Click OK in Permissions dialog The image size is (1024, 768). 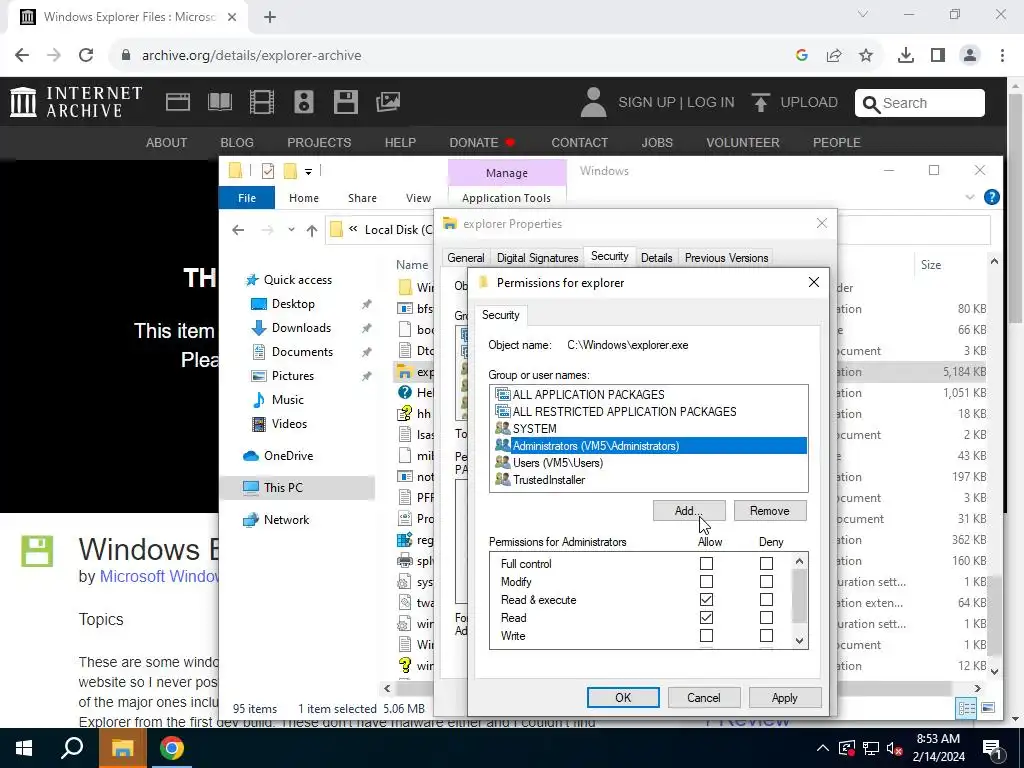pos(623,697)
